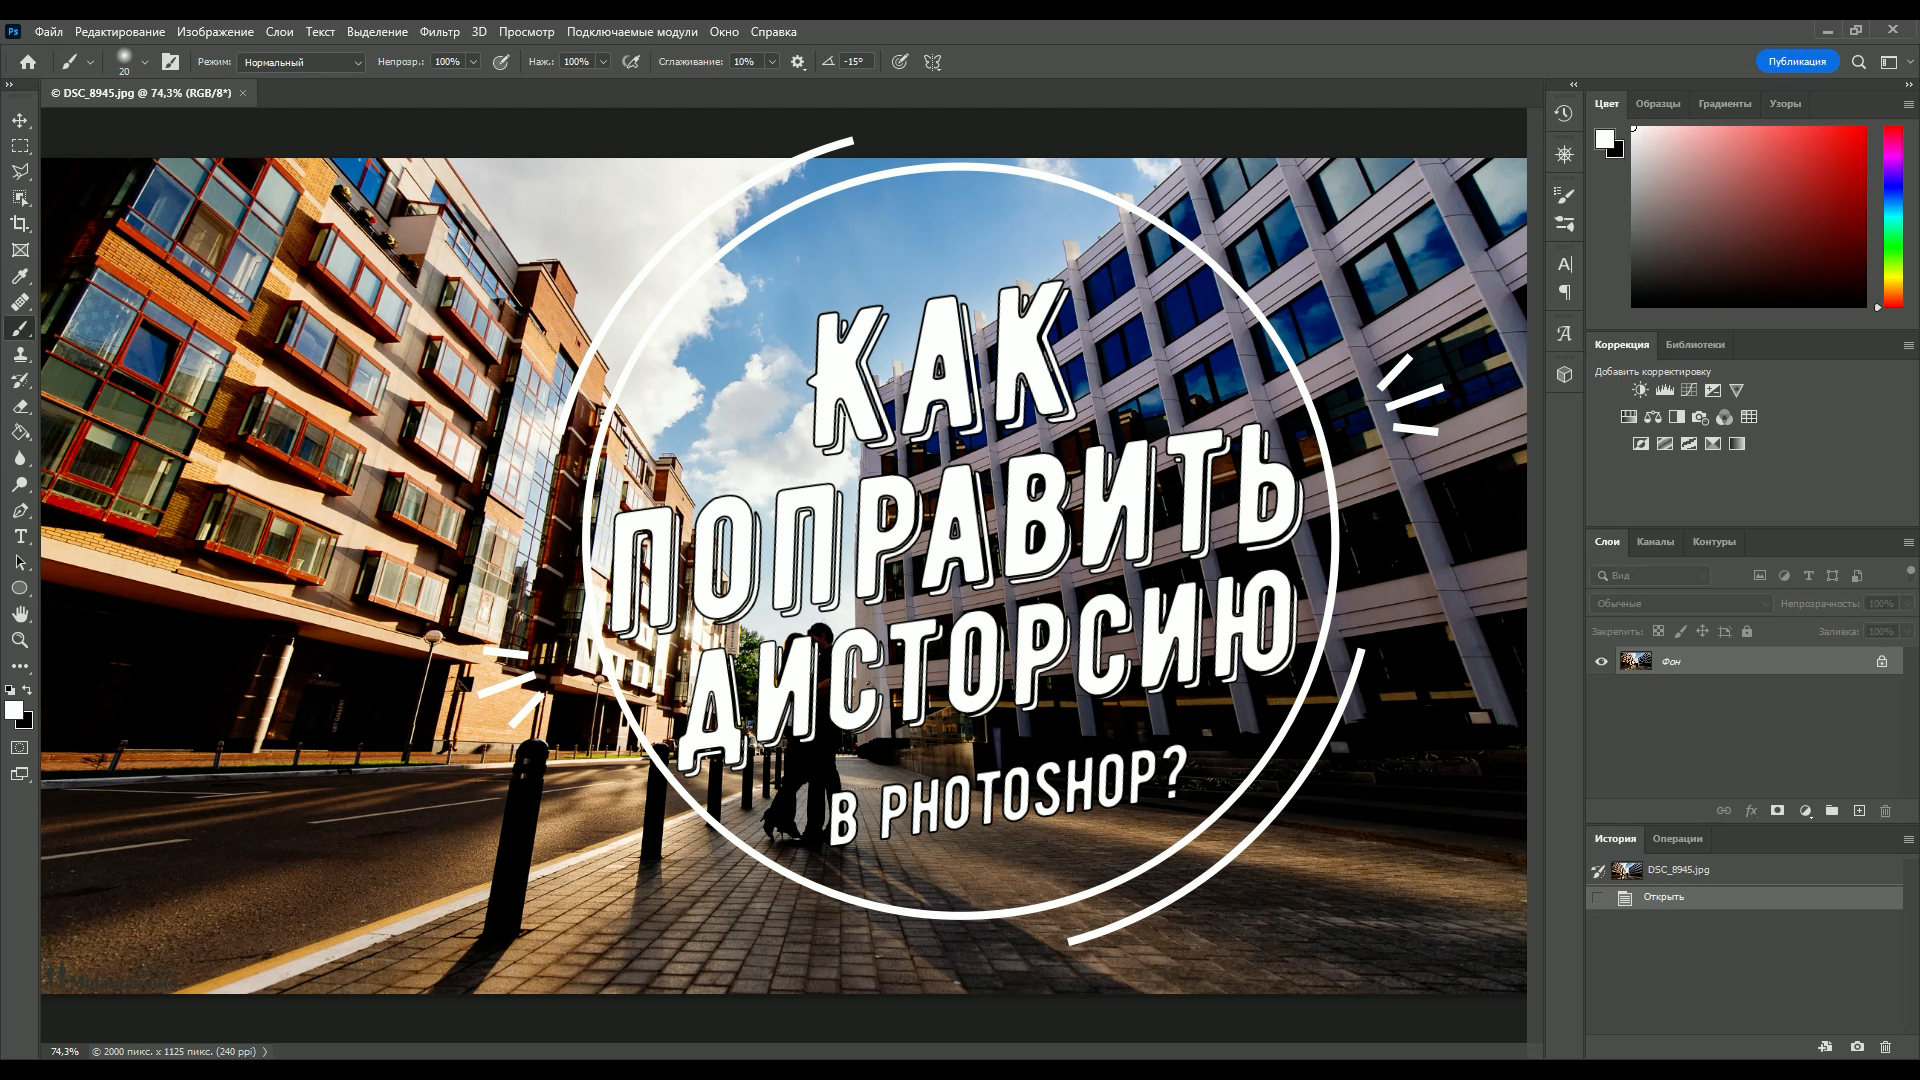Create new layer icon in Layers panel
The height and width of the screenshot is (1080, 1920).
click(x=1859, y=811)
